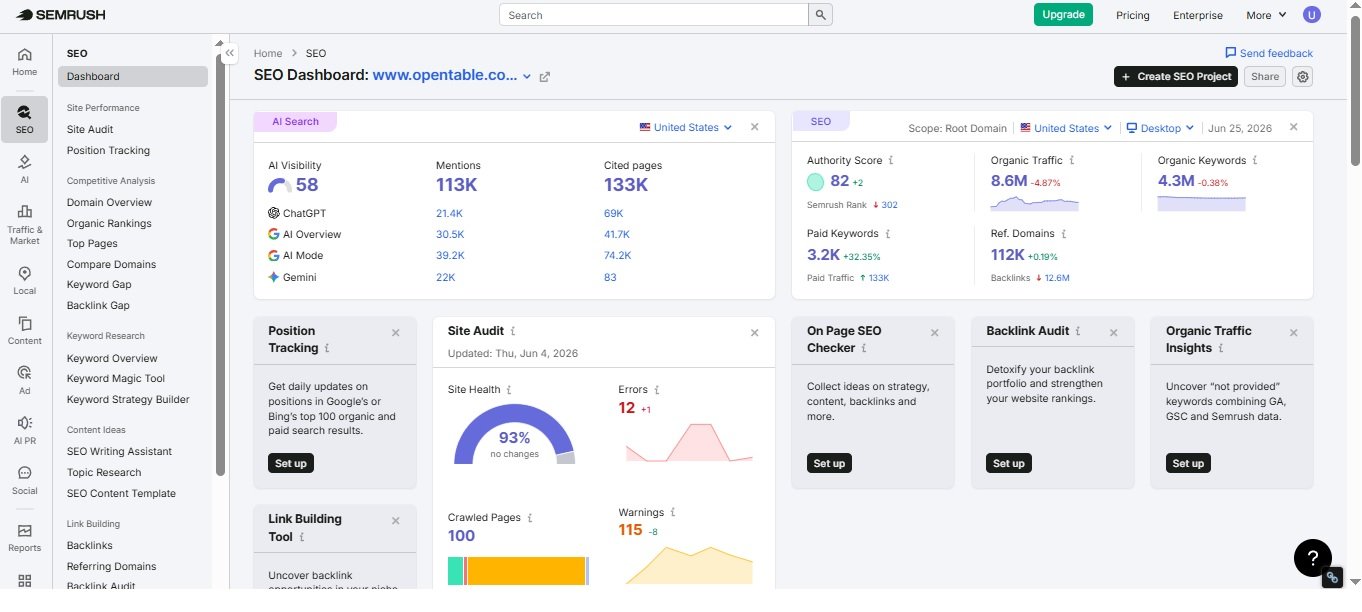Click the top search input field
This screenshot has height=612, width=1362.
653,15
